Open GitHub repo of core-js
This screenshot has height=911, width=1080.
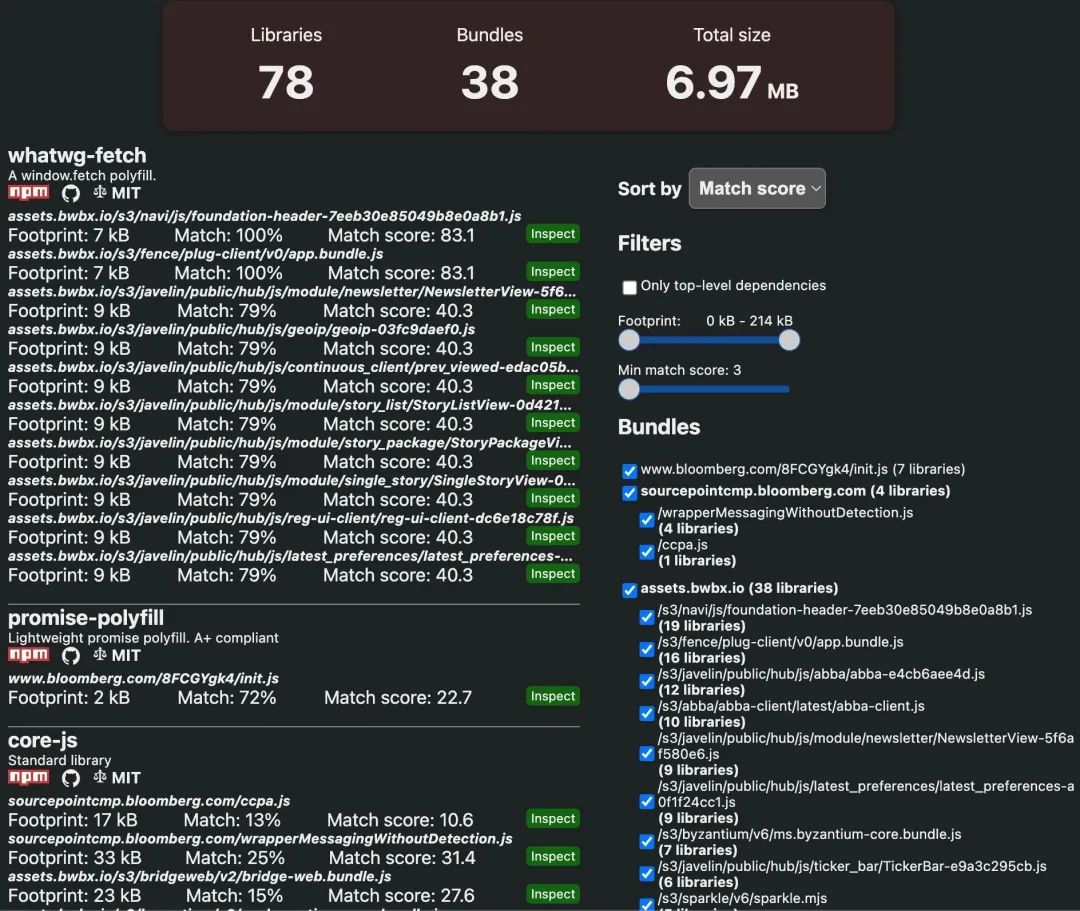(x=71, y=778)
